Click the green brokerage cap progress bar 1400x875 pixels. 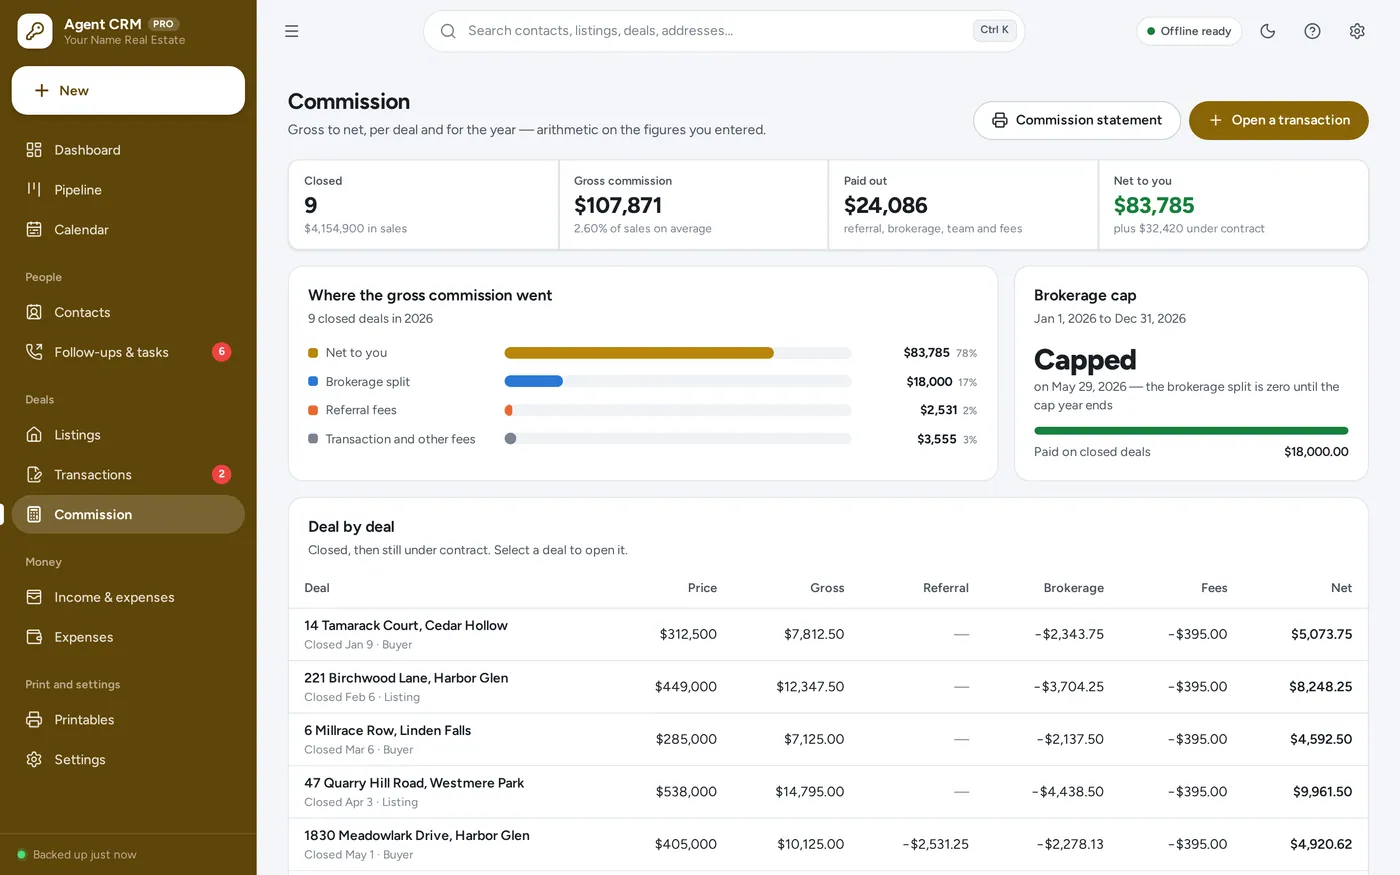pyautogui.click(x=1191, y=431)
